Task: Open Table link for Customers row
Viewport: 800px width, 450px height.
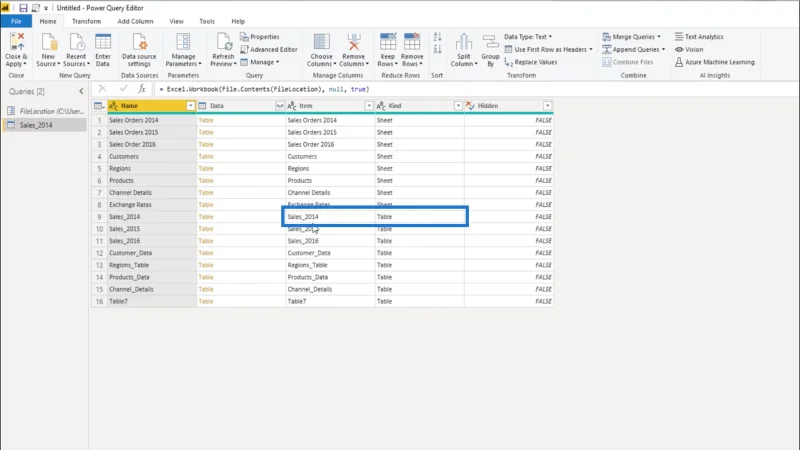Action: pos(206,157)
